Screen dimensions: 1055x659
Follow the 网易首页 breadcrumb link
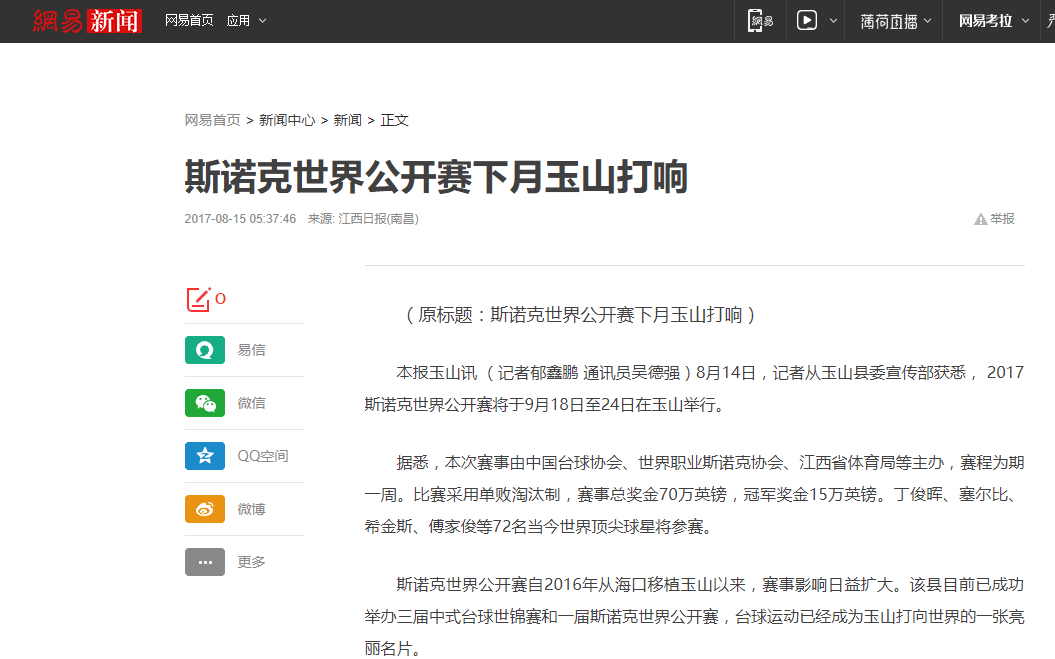[213, 120]
